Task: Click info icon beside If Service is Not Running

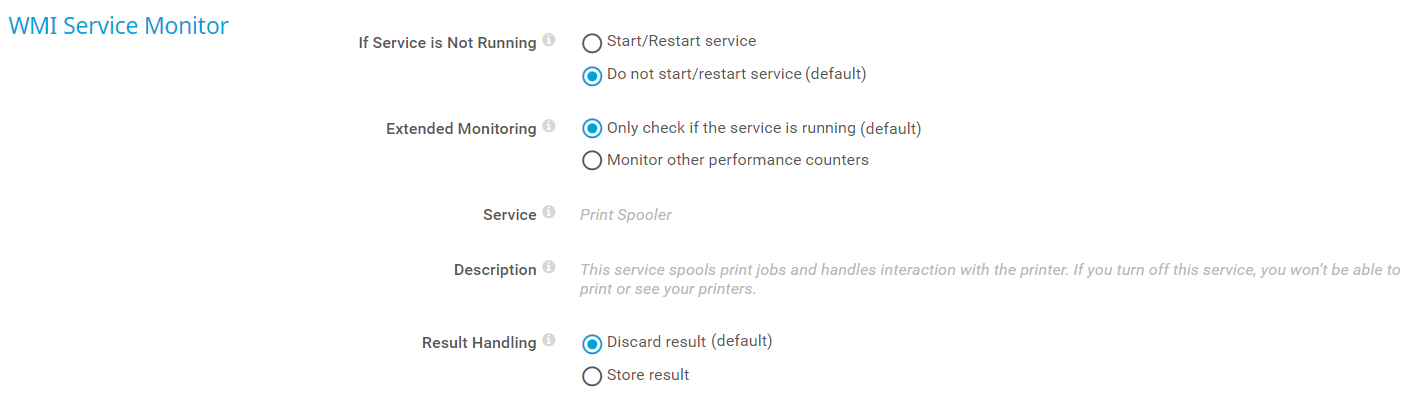Action: 549,41
